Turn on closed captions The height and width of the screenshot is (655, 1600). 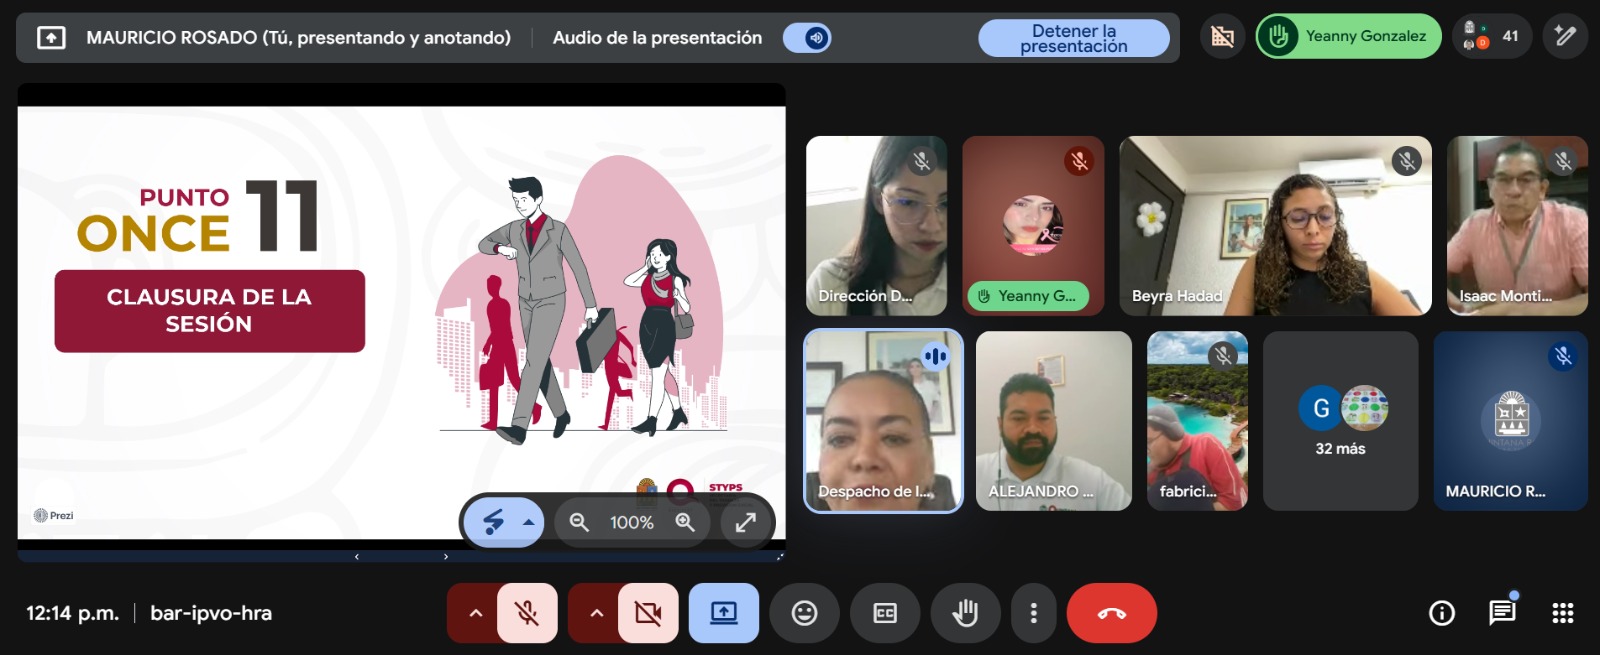coord(885,613)
